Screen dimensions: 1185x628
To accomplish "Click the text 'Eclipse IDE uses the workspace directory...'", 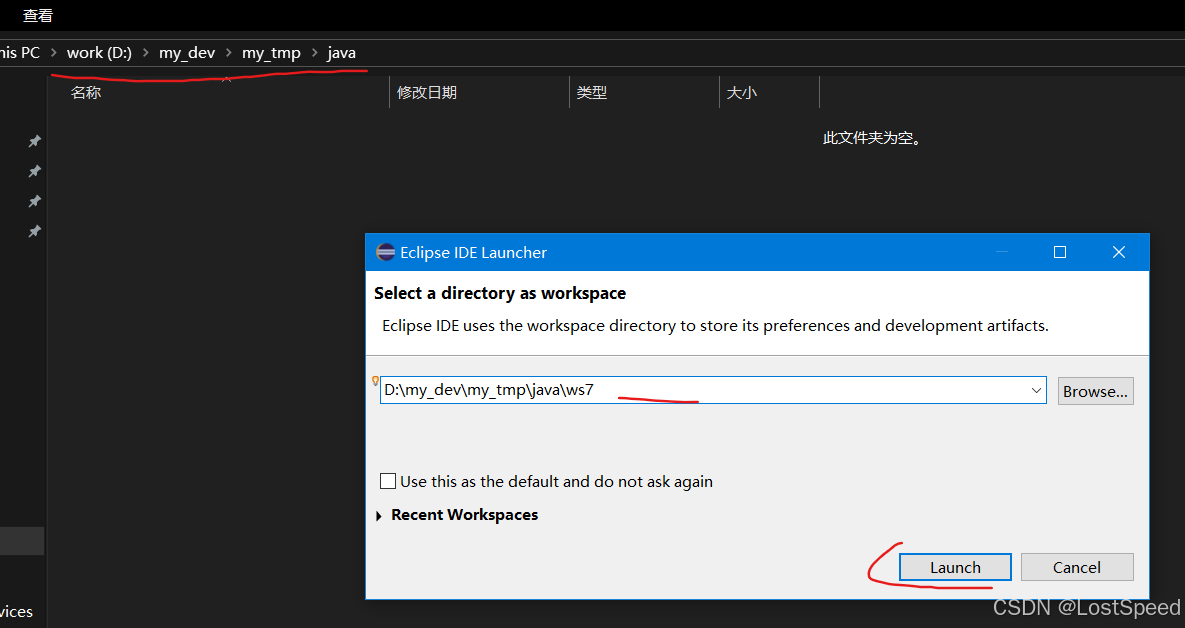I will (715, 326).
